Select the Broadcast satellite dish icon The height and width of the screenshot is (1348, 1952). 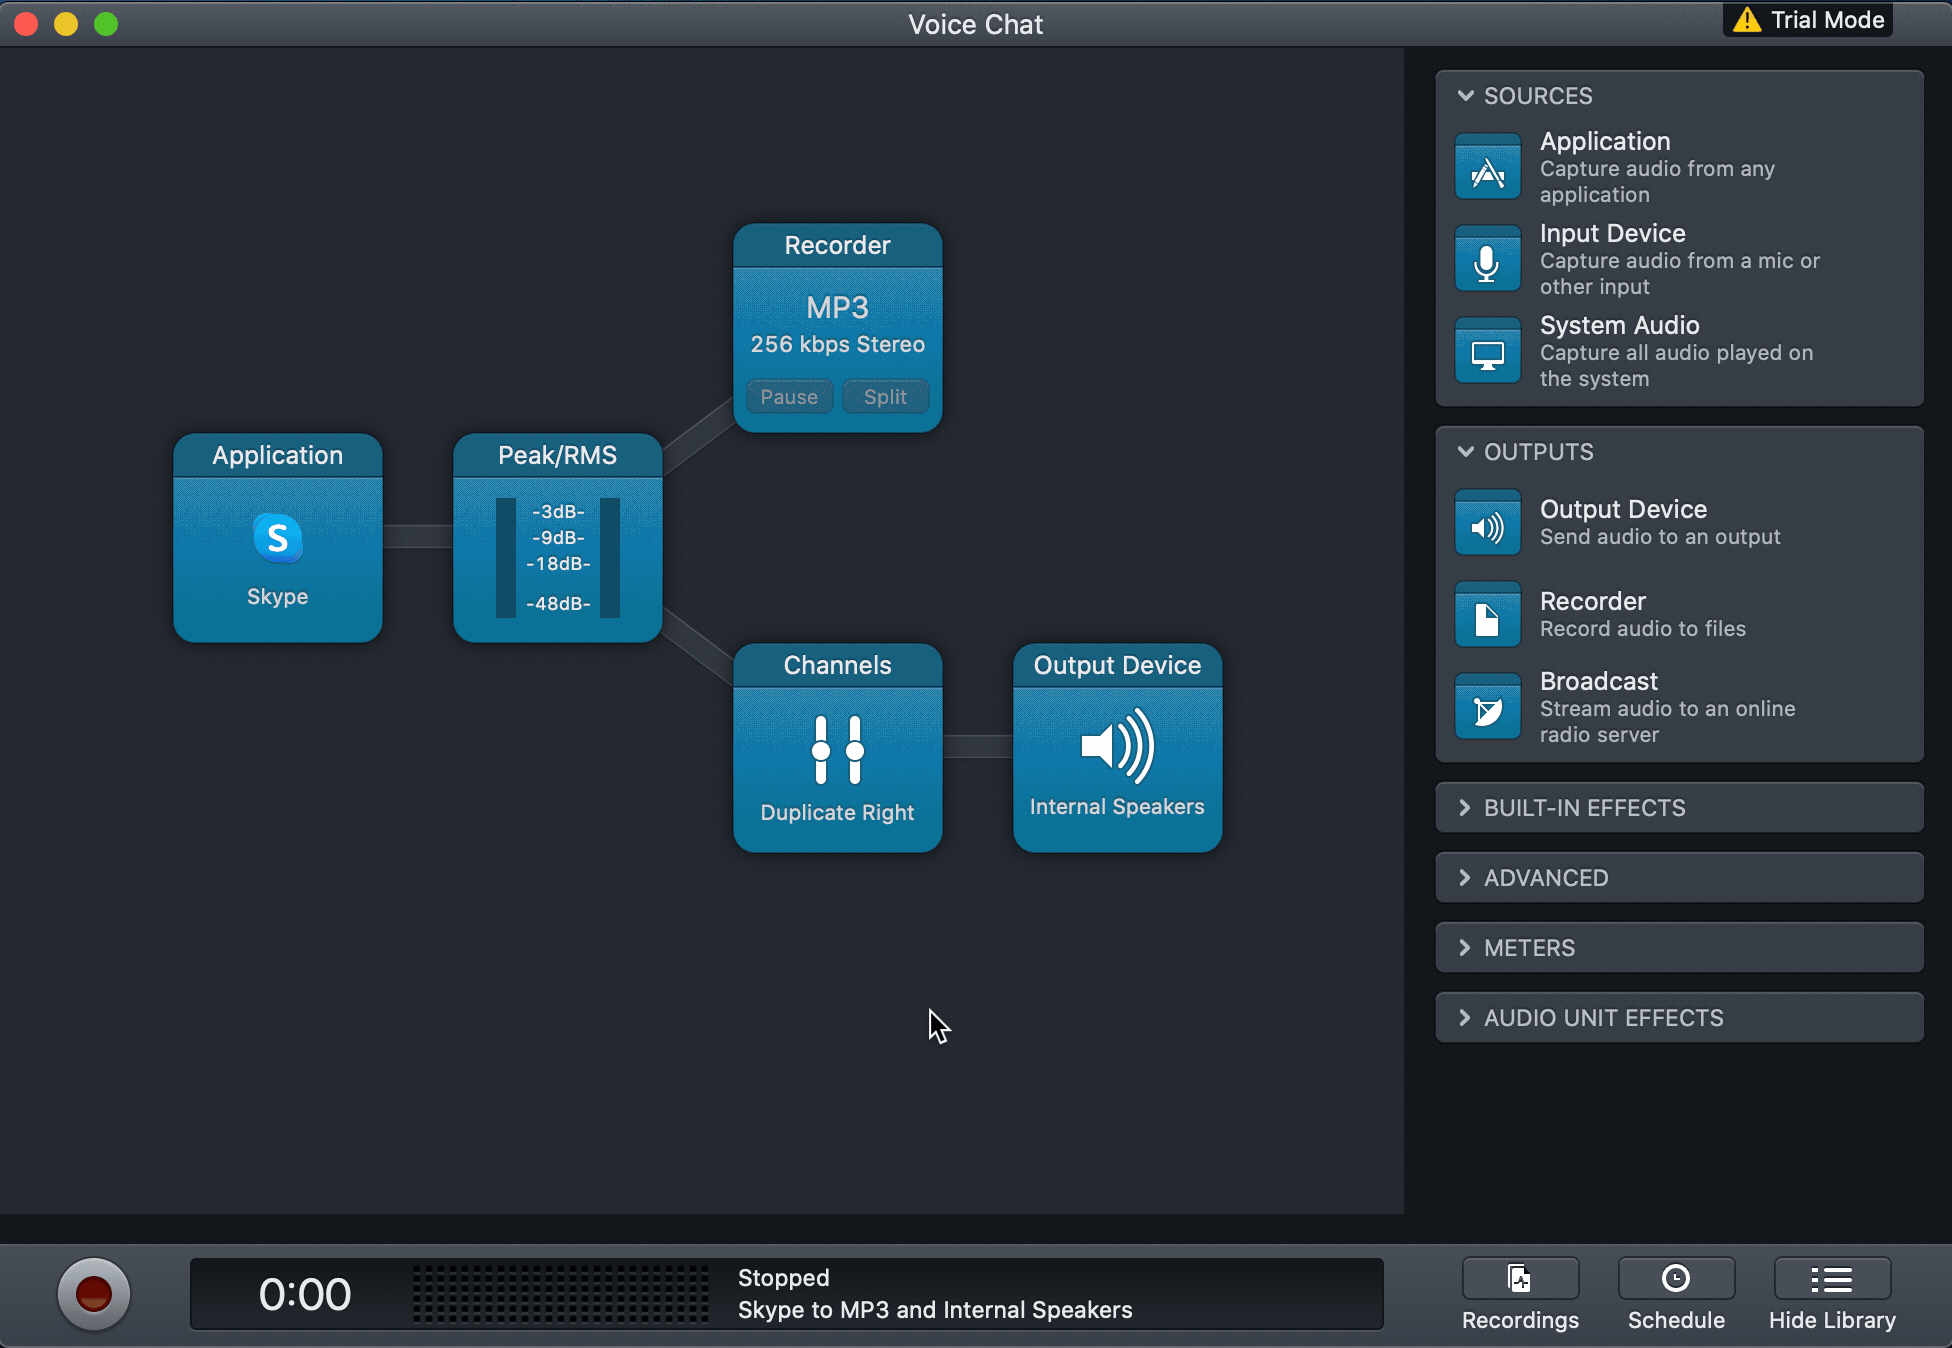[x=1487, y=707]
